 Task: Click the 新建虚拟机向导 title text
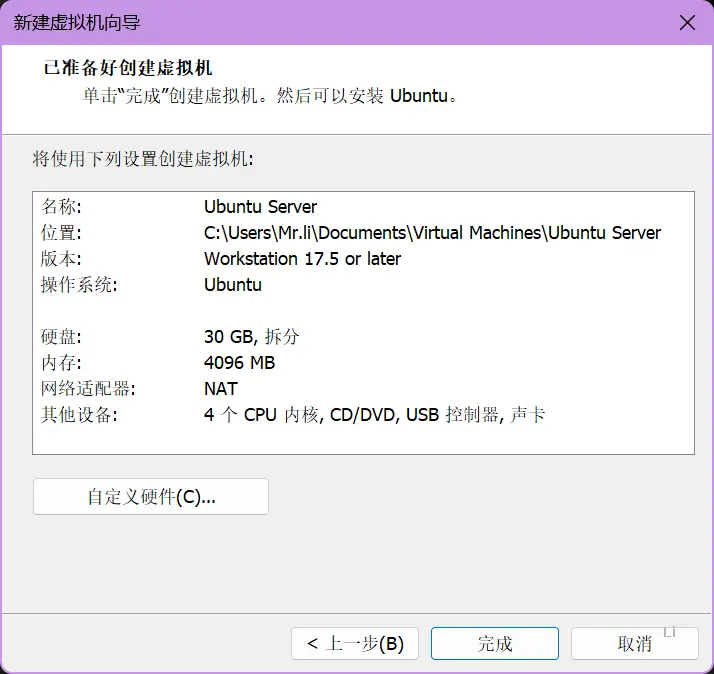[x=77, y=22]
